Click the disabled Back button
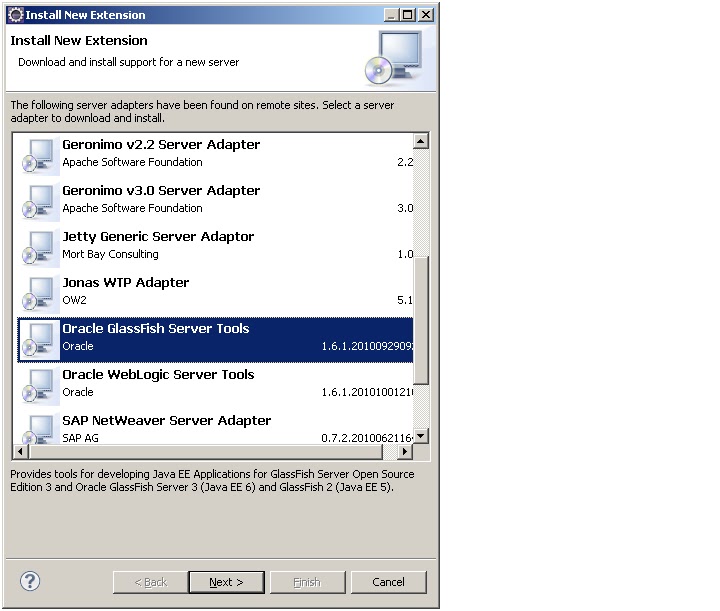The image size is (720, 611). point(151,582)
